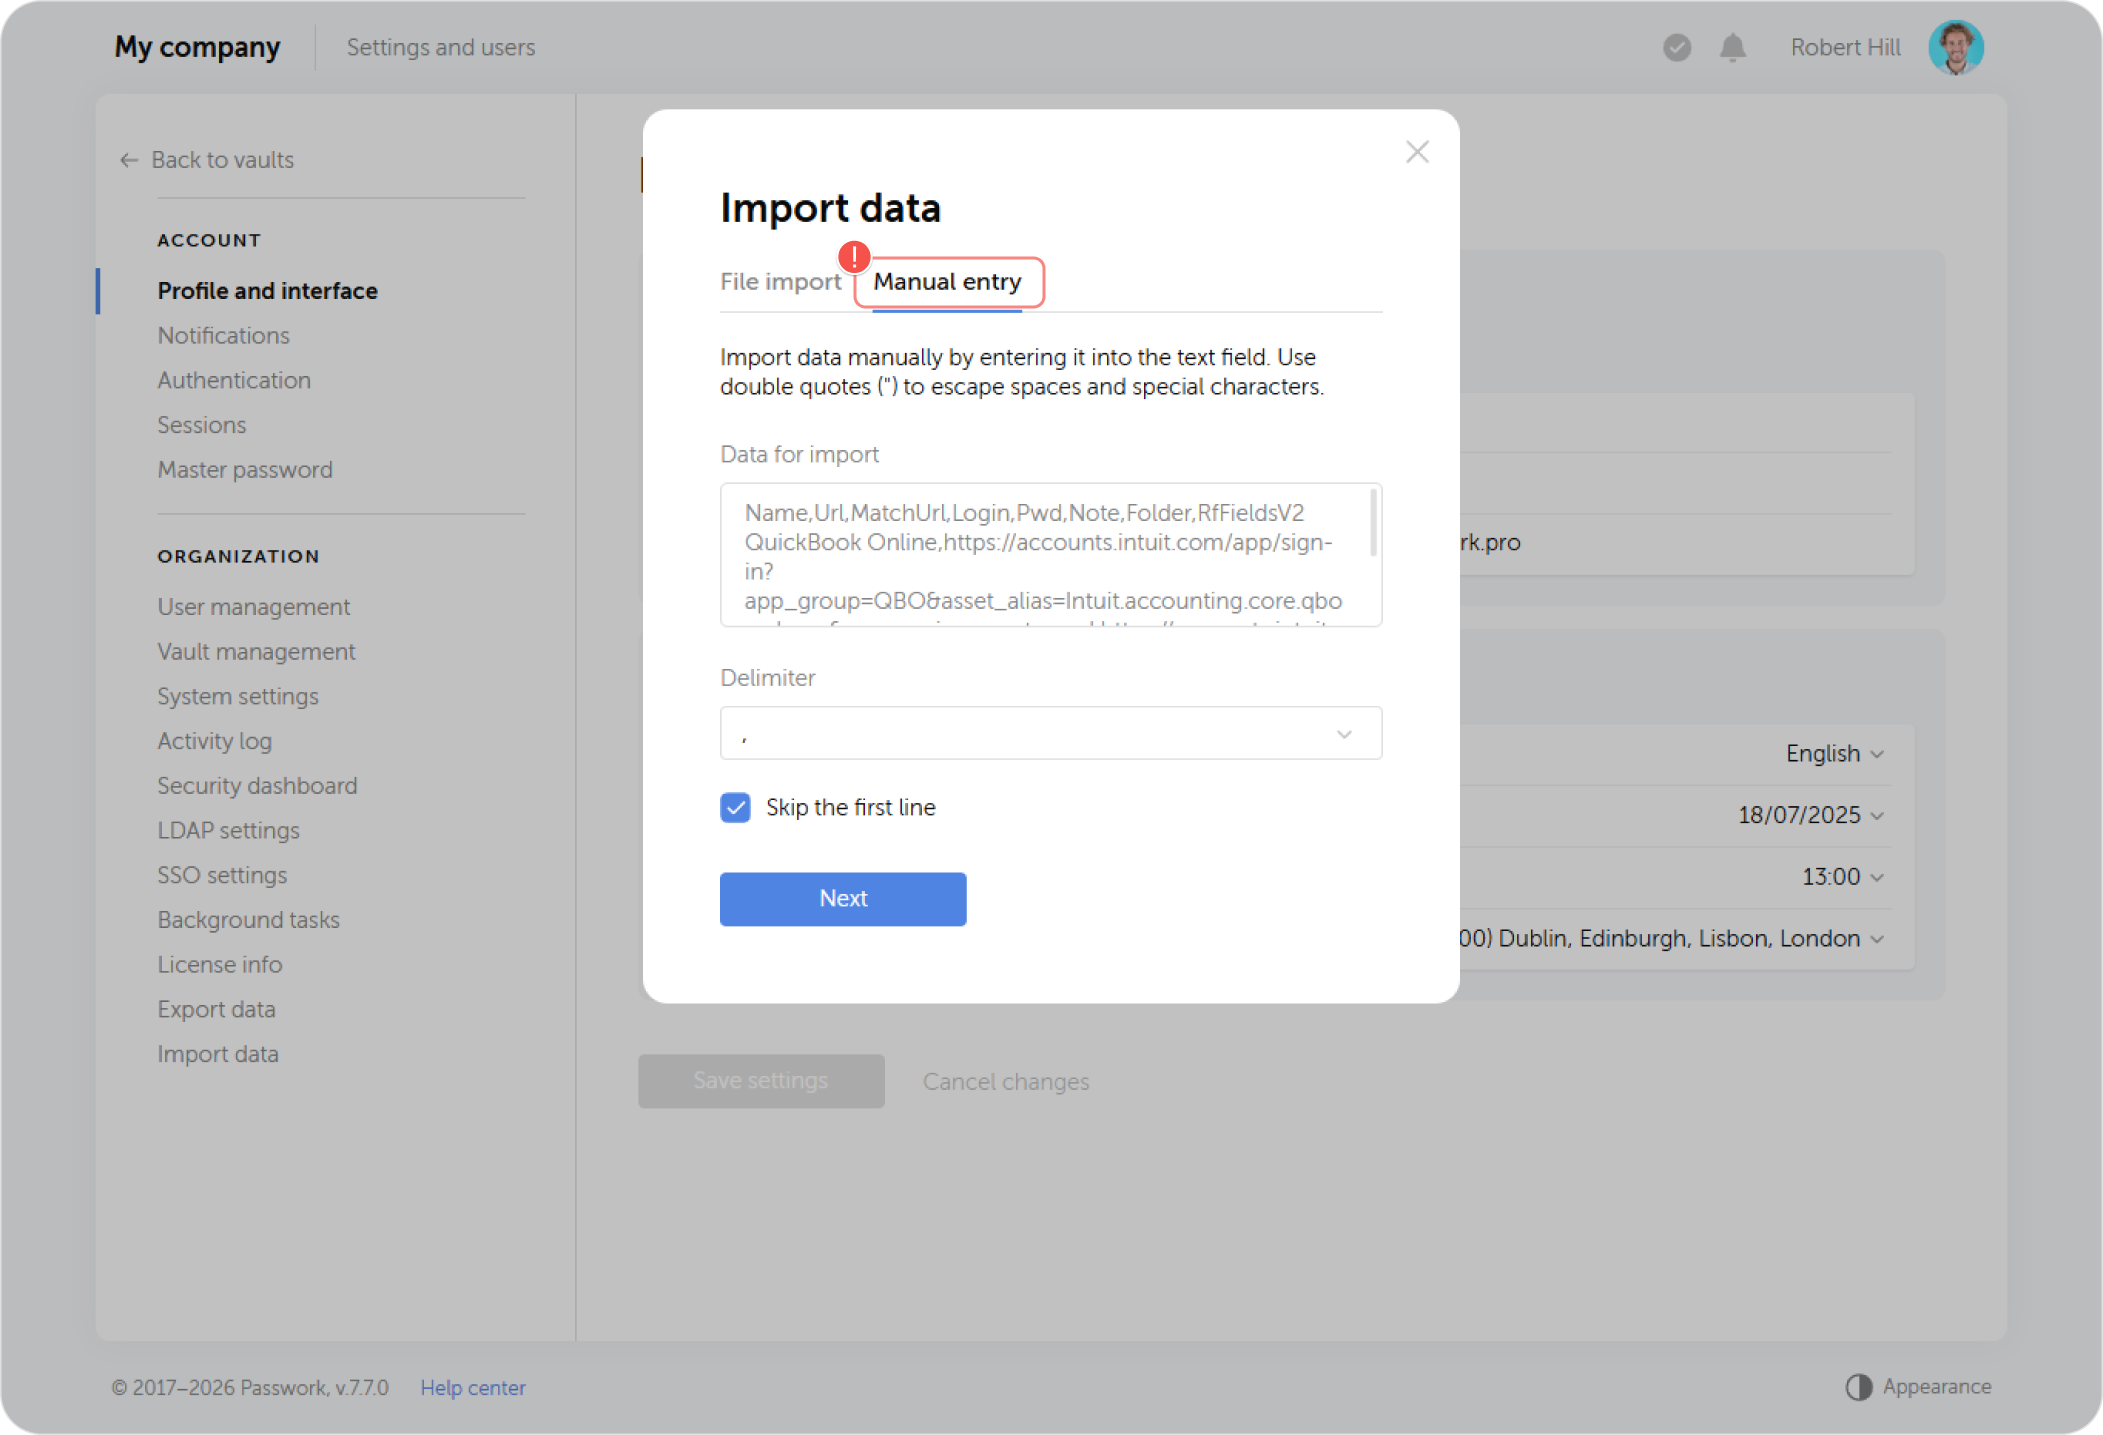2103x1435 pixels.
Task: Open the Delimiter dropdown
Action: 1050,733
